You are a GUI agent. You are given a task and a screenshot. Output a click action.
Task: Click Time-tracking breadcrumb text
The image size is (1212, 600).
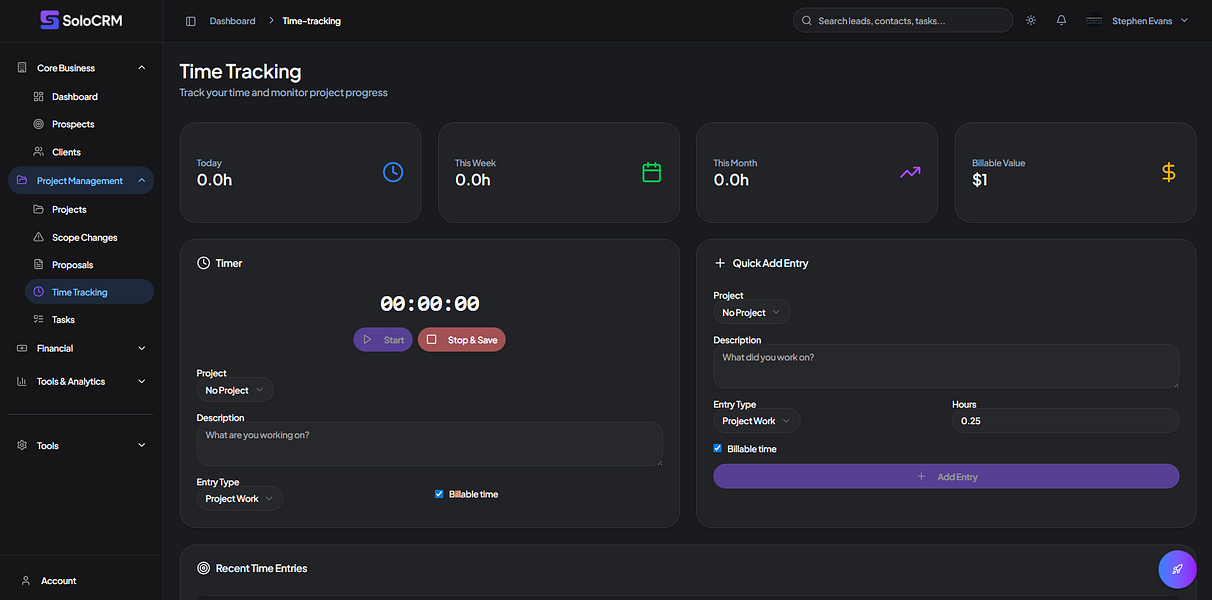click(311, 21)
